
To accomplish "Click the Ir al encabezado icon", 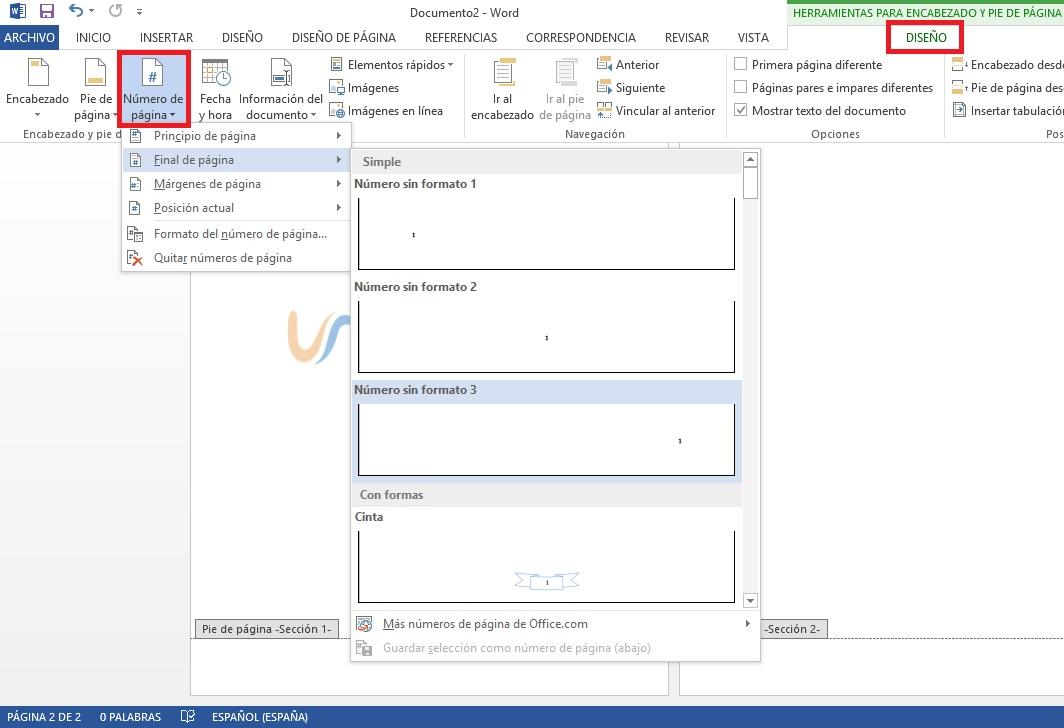I will 502,75.
